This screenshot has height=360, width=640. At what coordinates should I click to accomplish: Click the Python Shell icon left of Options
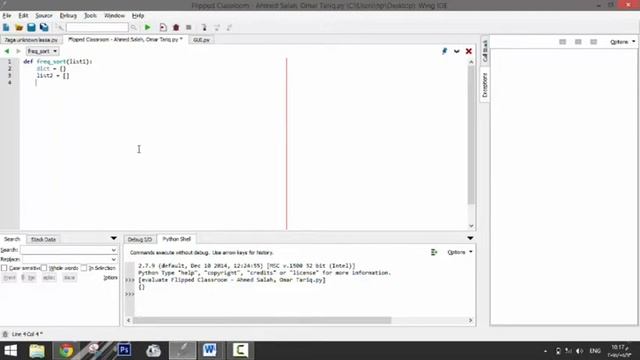(x=434, y=252)
